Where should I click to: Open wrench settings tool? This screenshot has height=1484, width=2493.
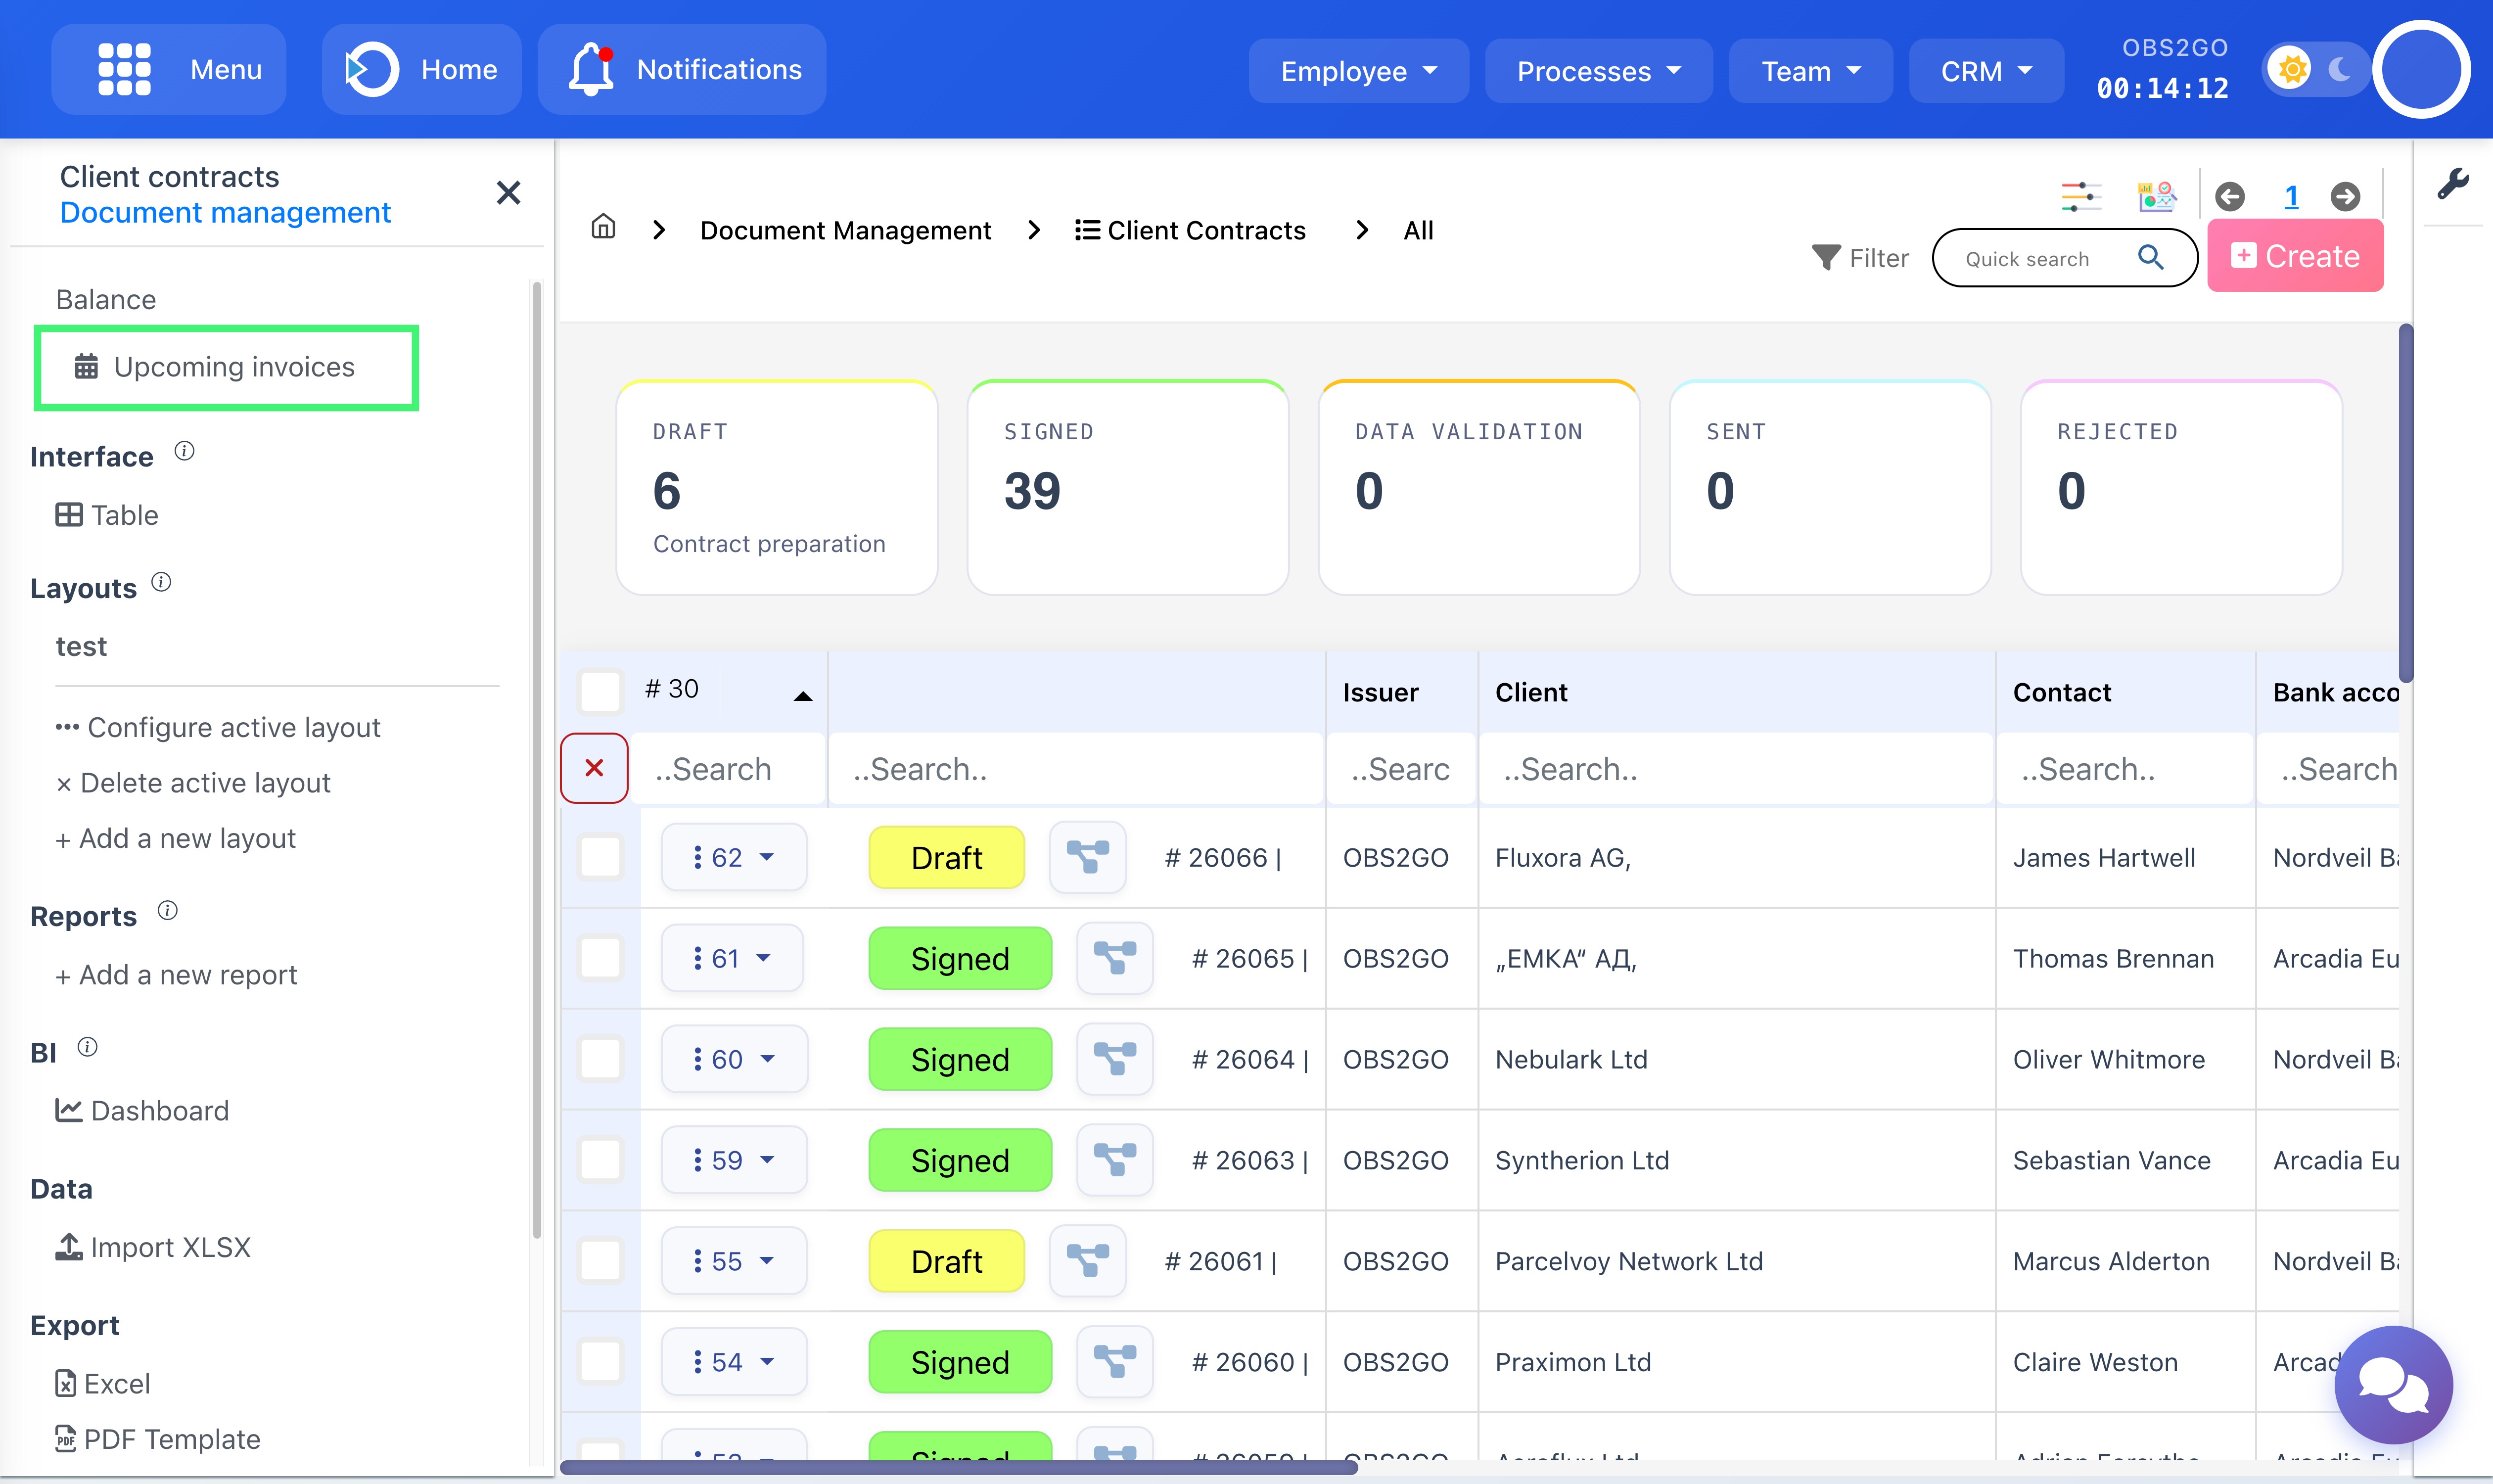tap(2453, 184)
